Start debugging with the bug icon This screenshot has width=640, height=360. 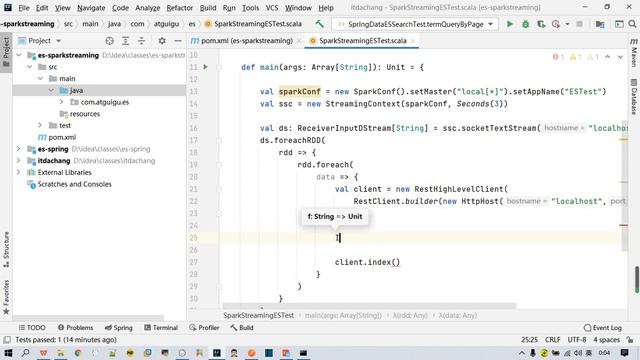tap(526, 24)
